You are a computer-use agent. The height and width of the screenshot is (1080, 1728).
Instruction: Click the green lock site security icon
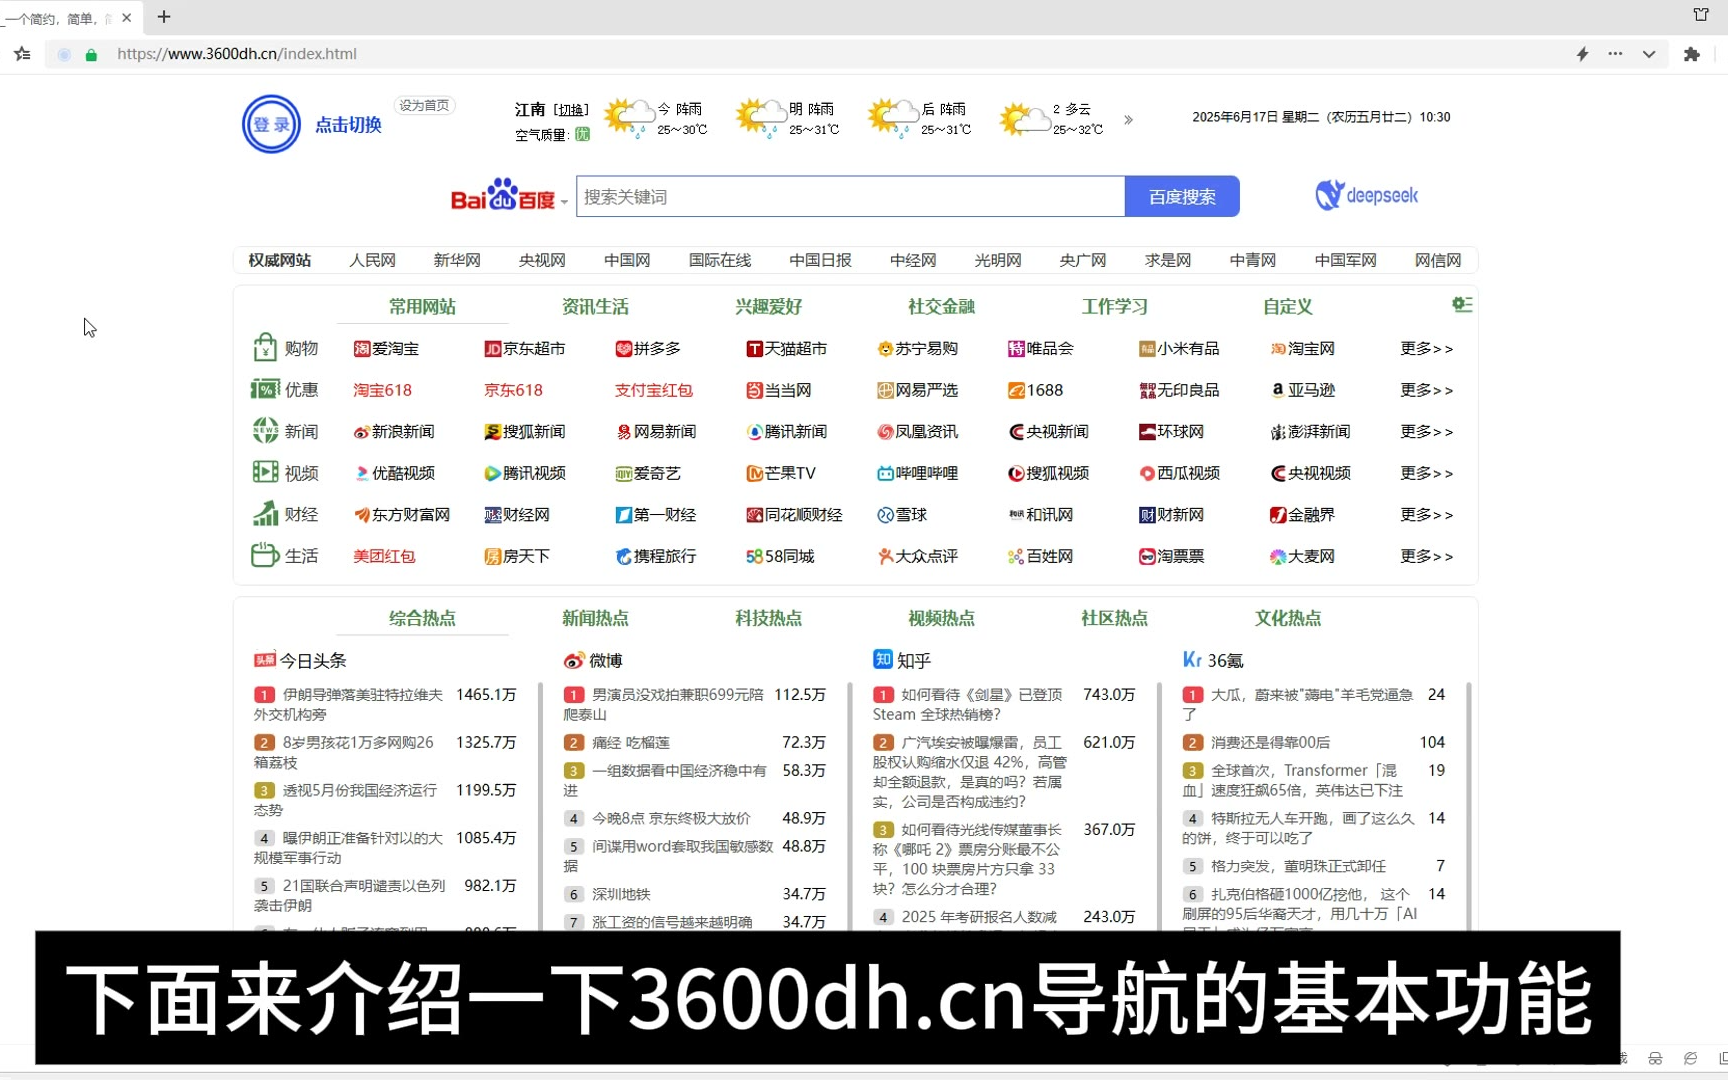[91, 55]
